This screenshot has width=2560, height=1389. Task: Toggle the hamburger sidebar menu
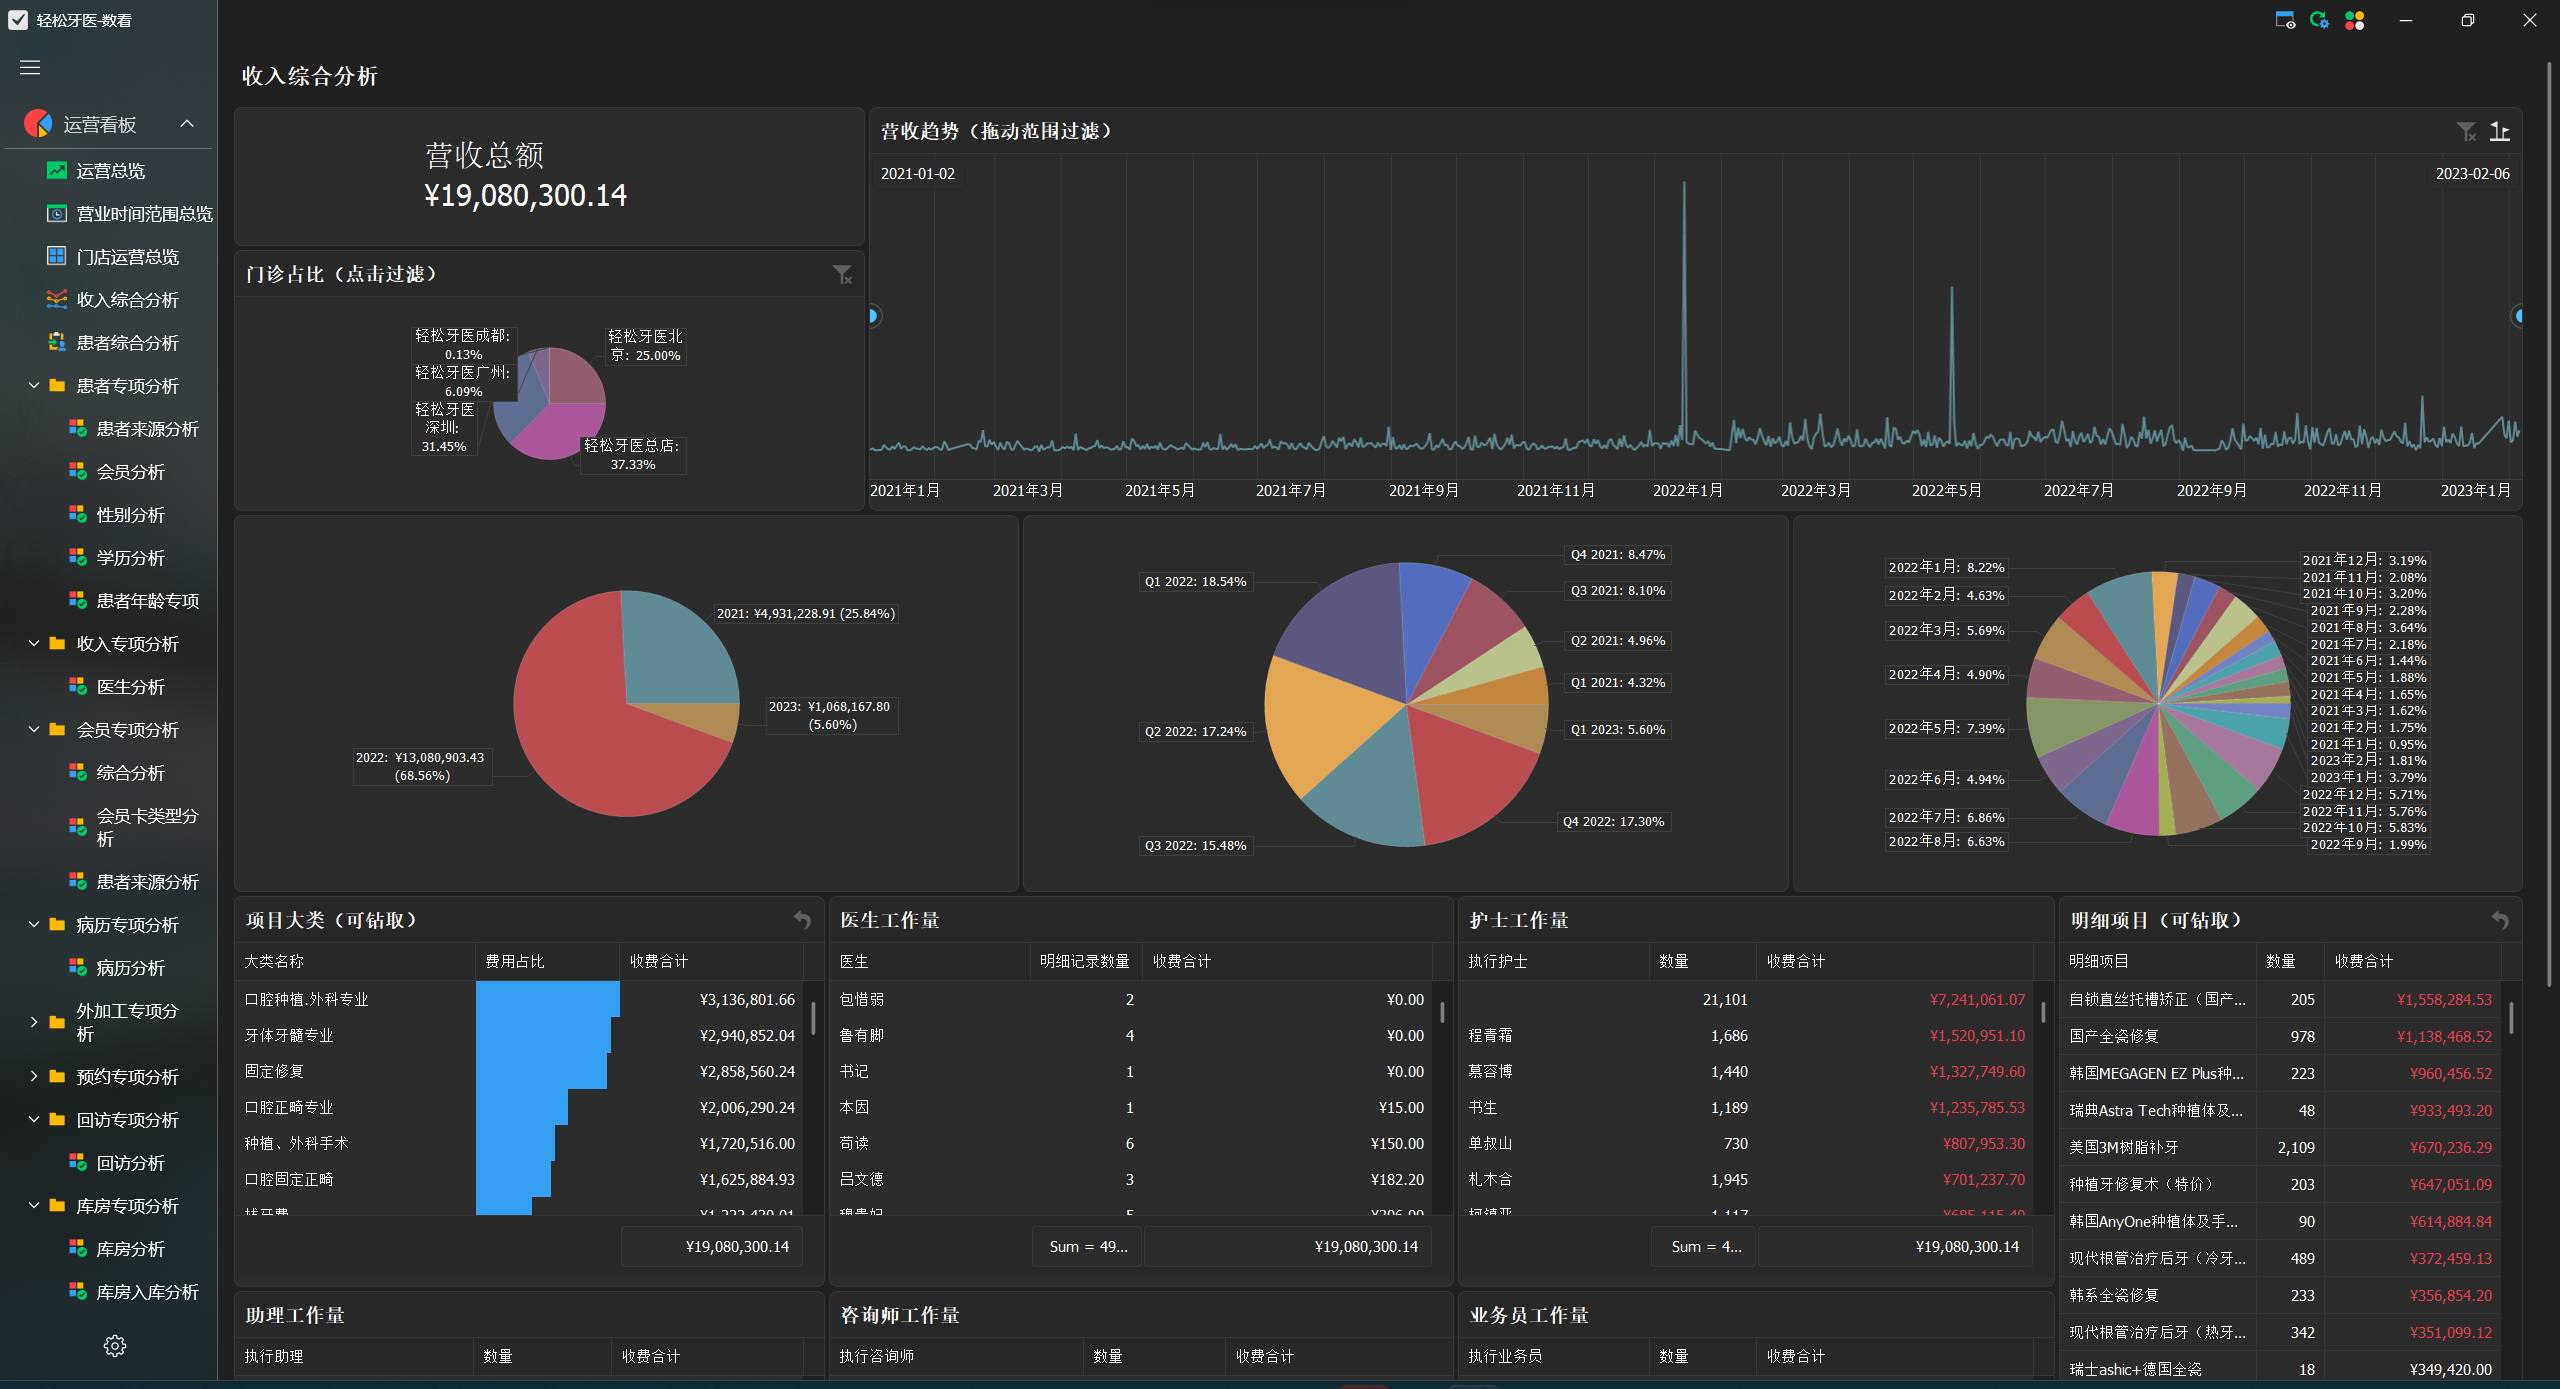click(x=30, y=67)
